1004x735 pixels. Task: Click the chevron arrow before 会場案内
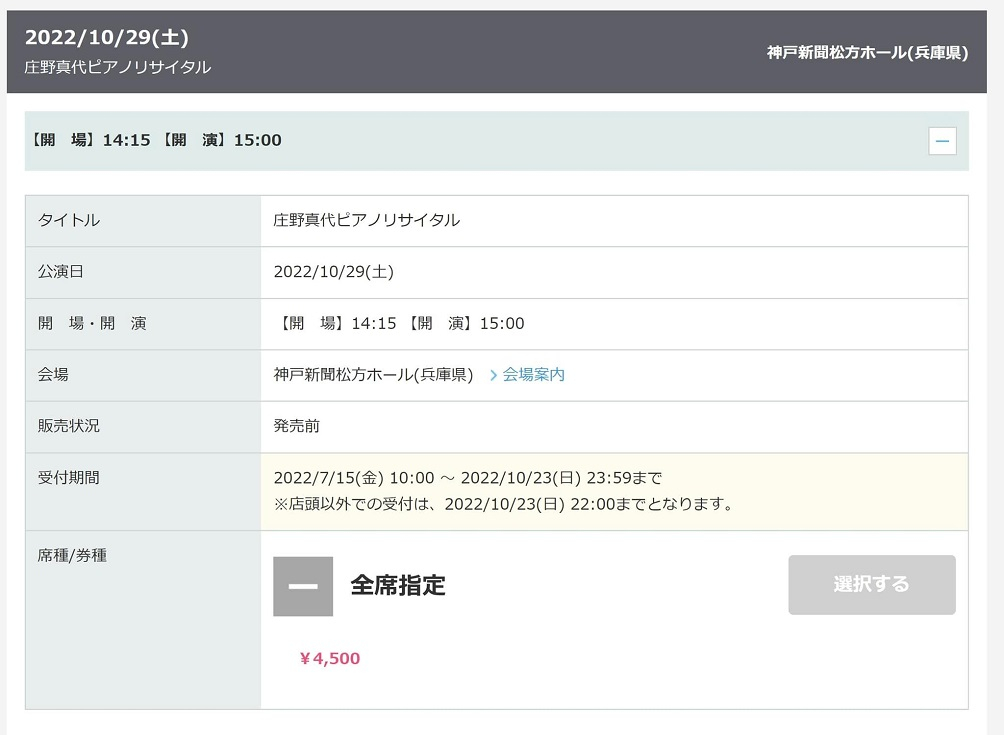pos(493,375)
